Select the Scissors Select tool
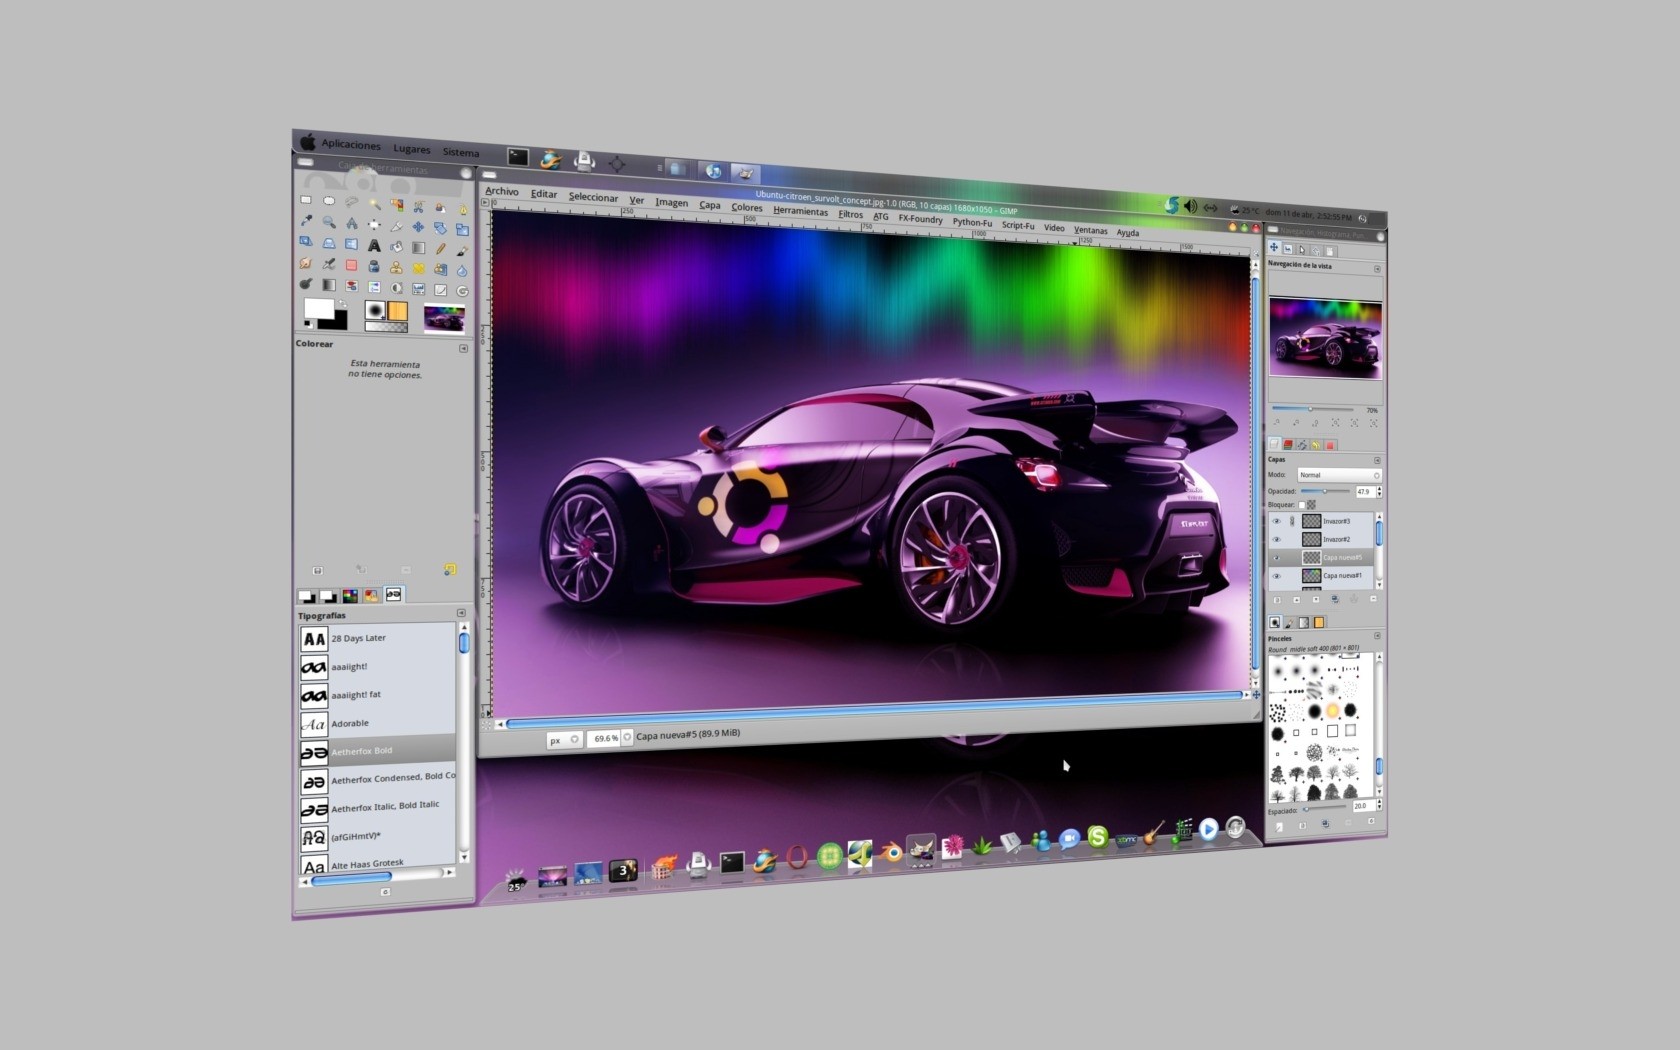Viewport: 1680px width, 1050px height. pos(418,207)
